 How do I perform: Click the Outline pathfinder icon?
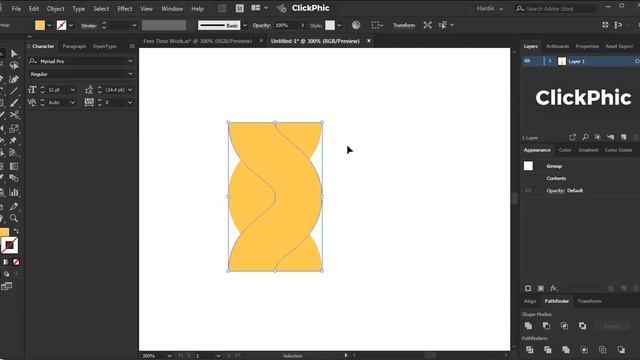(x=602, y=350)
